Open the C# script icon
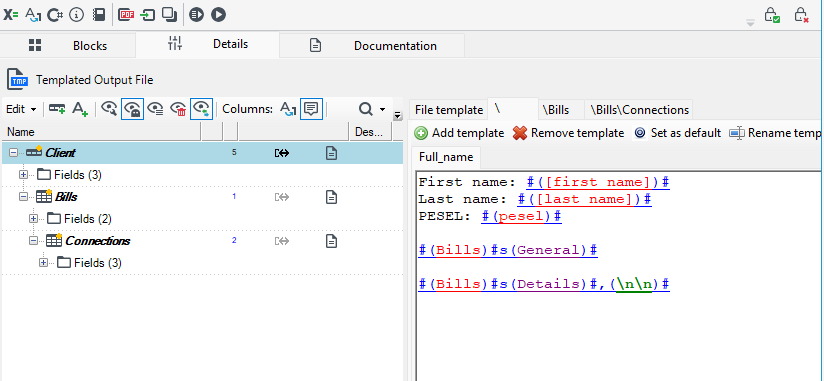This screenshot has height=381, width=824. (55, 15)
